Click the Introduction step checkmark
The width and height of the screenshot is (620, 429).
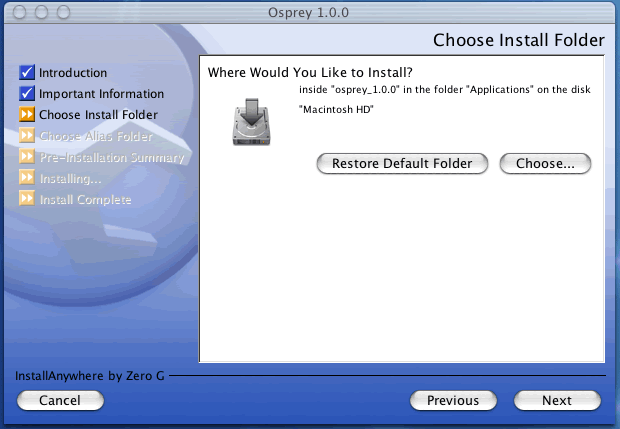tap(27, 73)
